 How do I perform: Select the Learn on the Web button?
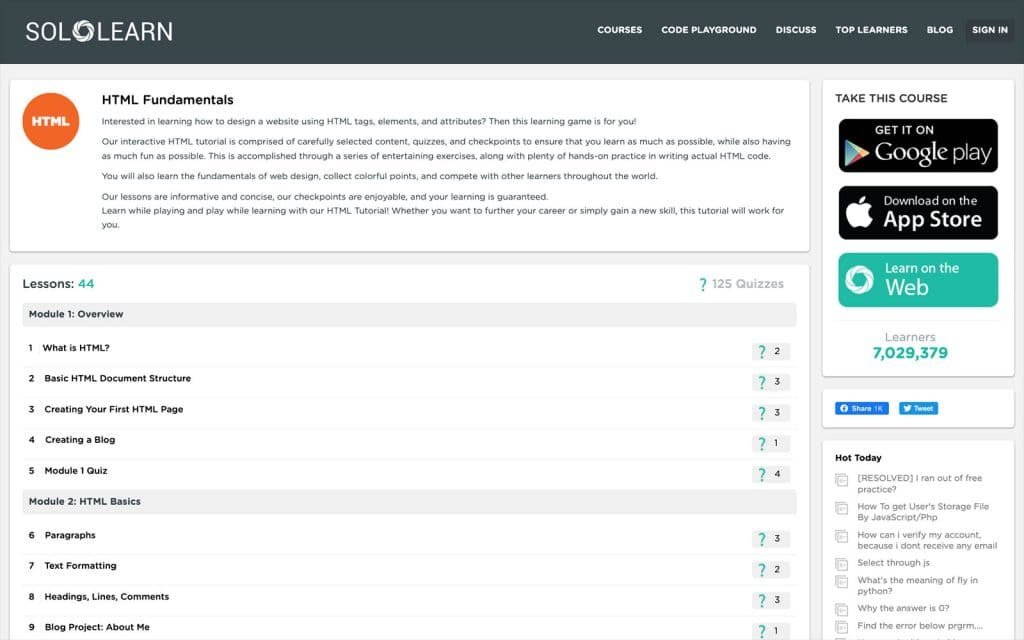click(917, 280)
